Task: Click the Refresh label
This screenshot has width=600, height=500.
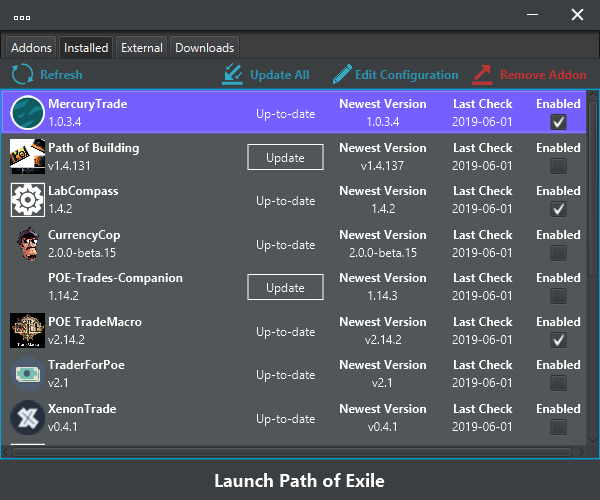Action: point(61,75)
